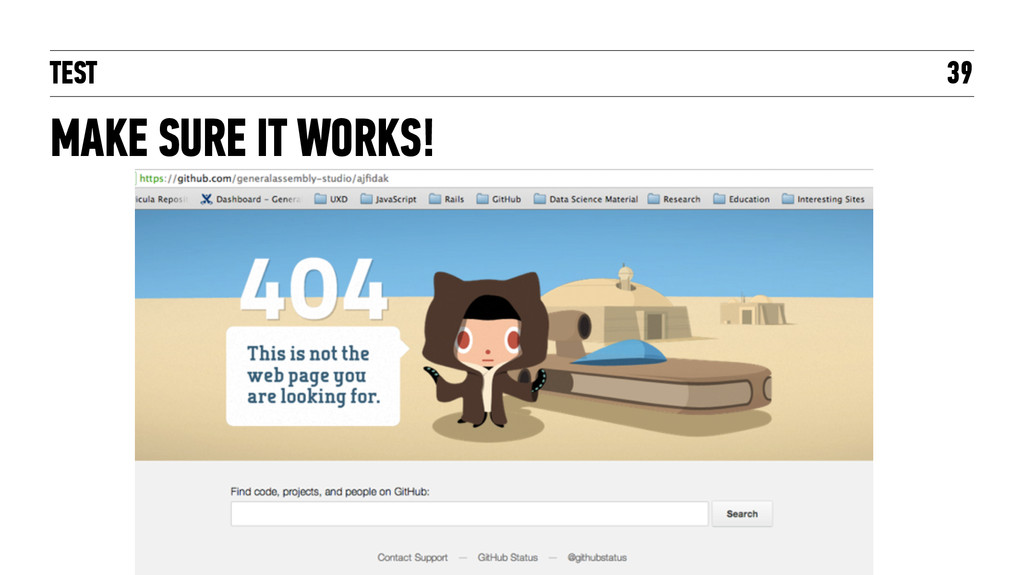Open the Dashboard – General bookmark
Image resolution: width=1024 pixels, height=575 pixels.
coord(251,199)
